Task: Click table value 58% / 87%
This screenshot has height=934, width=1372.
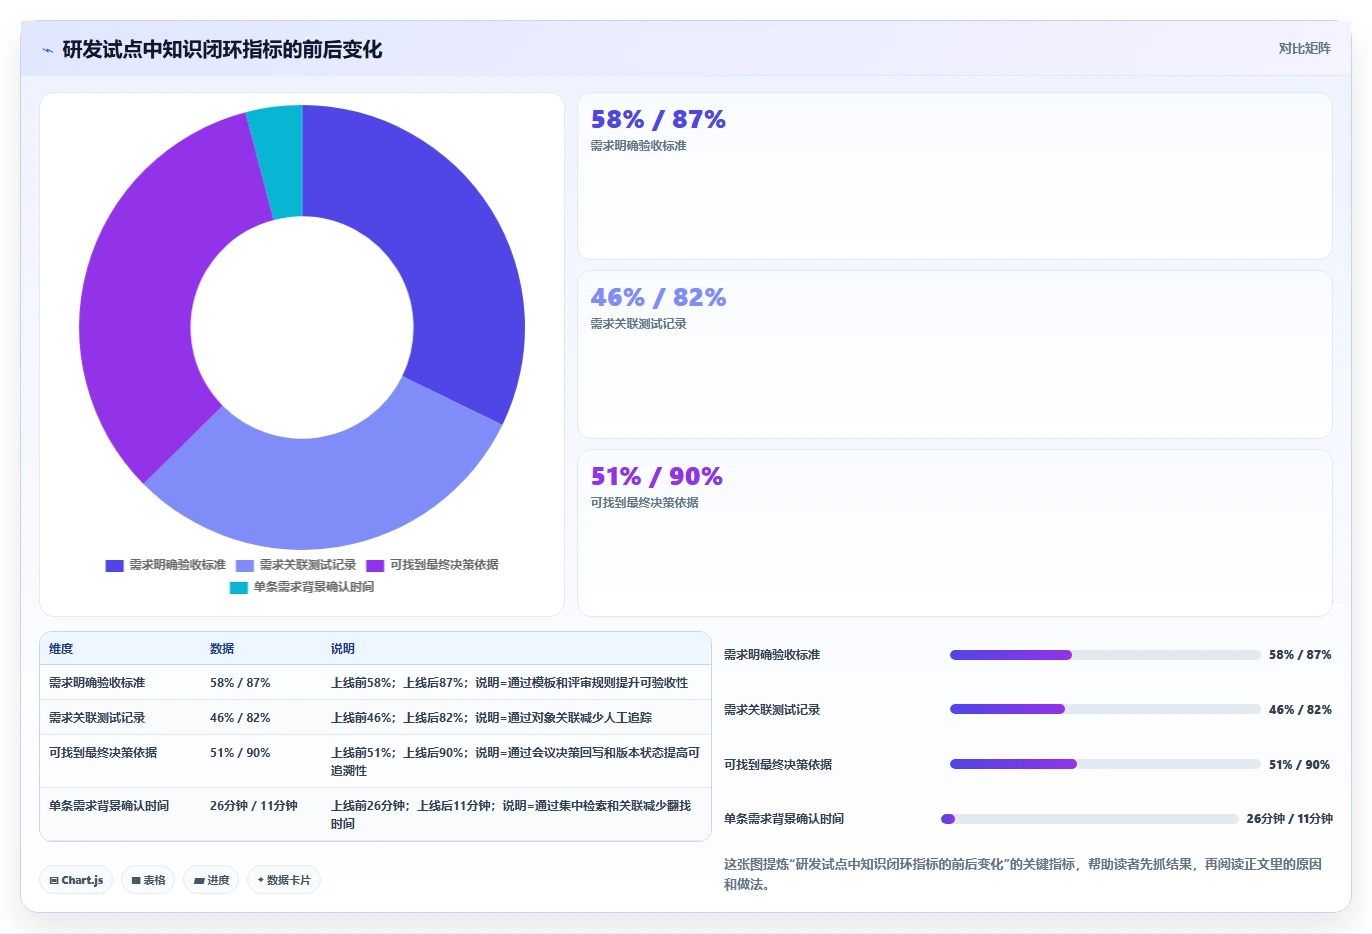Action: point(240,683)
